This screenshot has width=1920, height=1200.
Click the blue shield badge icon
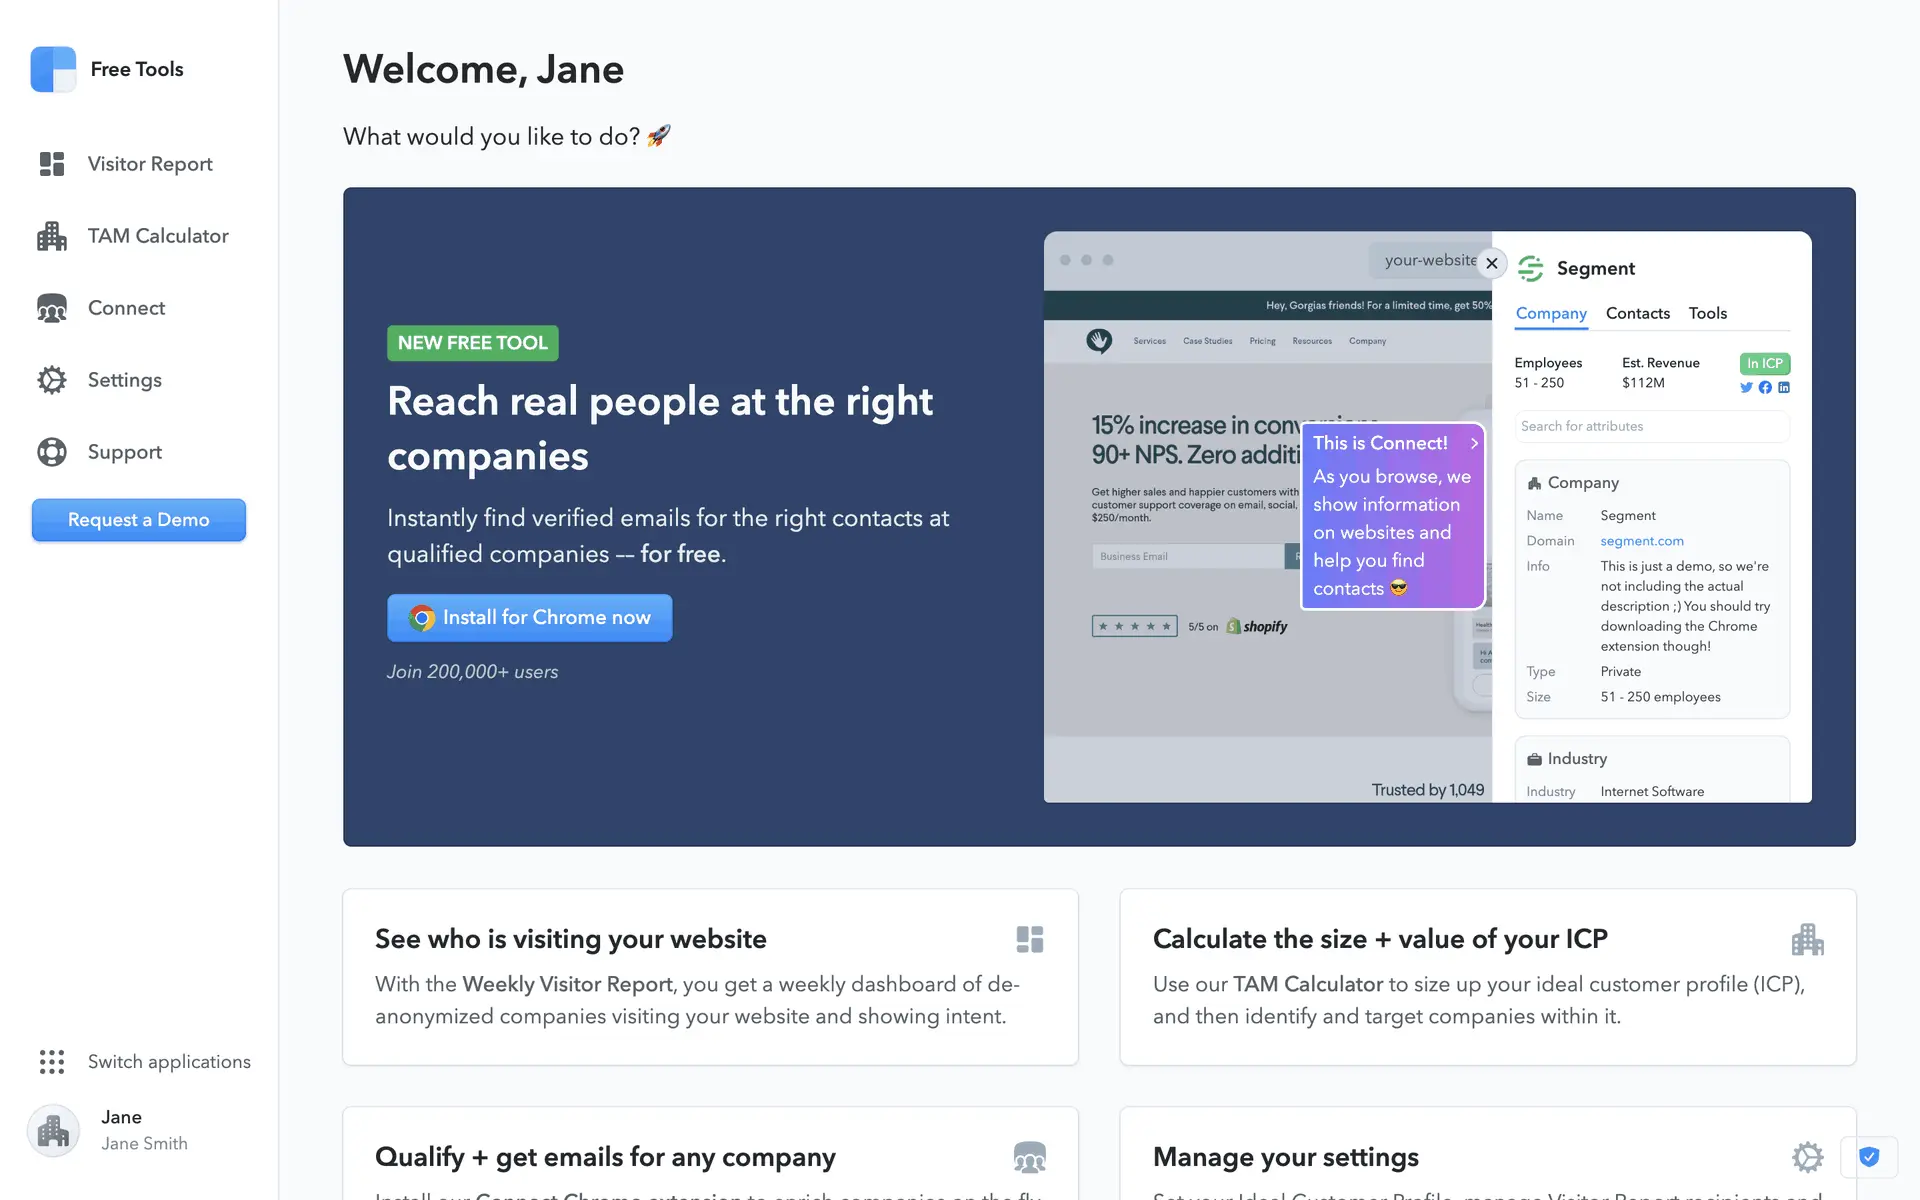click(x=1868, y=1157)
